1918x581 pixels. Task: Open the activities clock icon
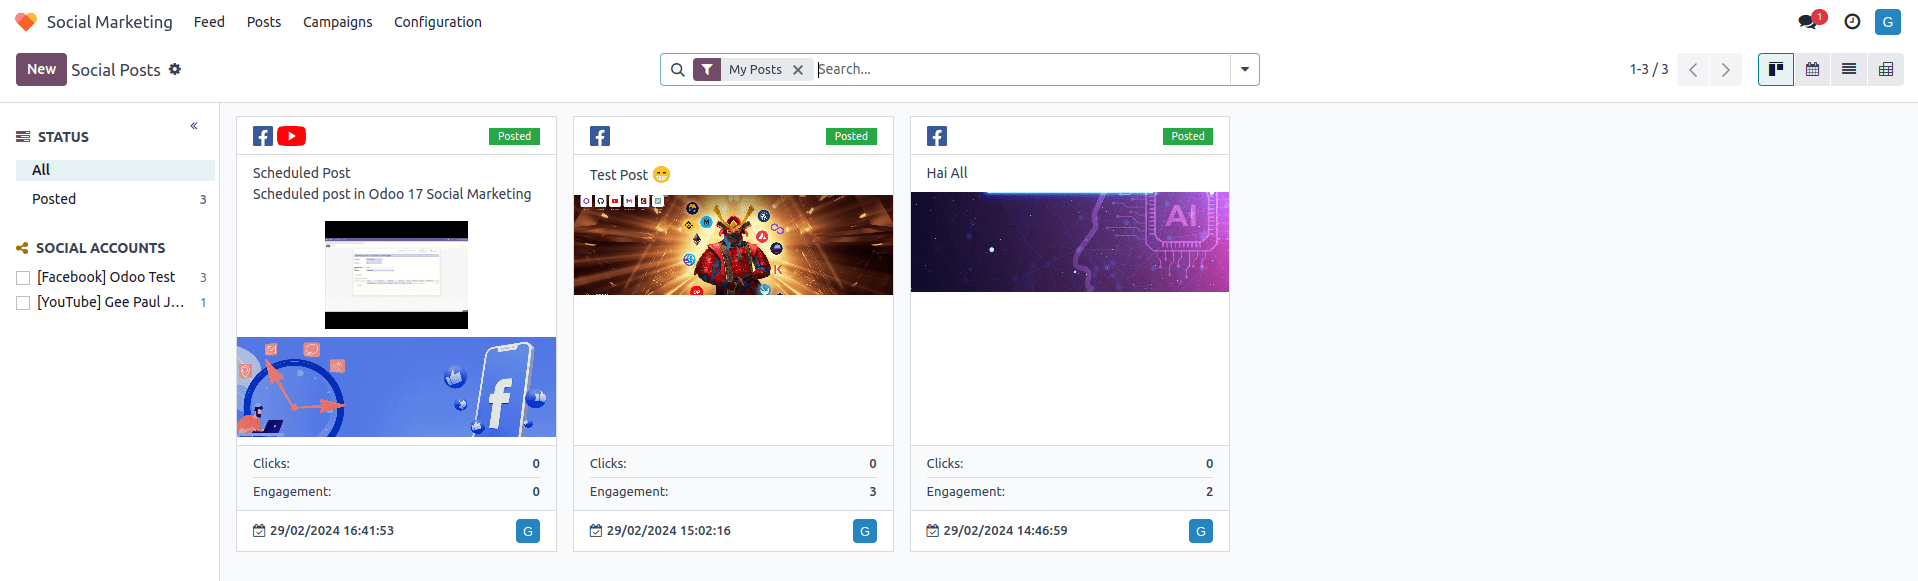pos(1852,22)
